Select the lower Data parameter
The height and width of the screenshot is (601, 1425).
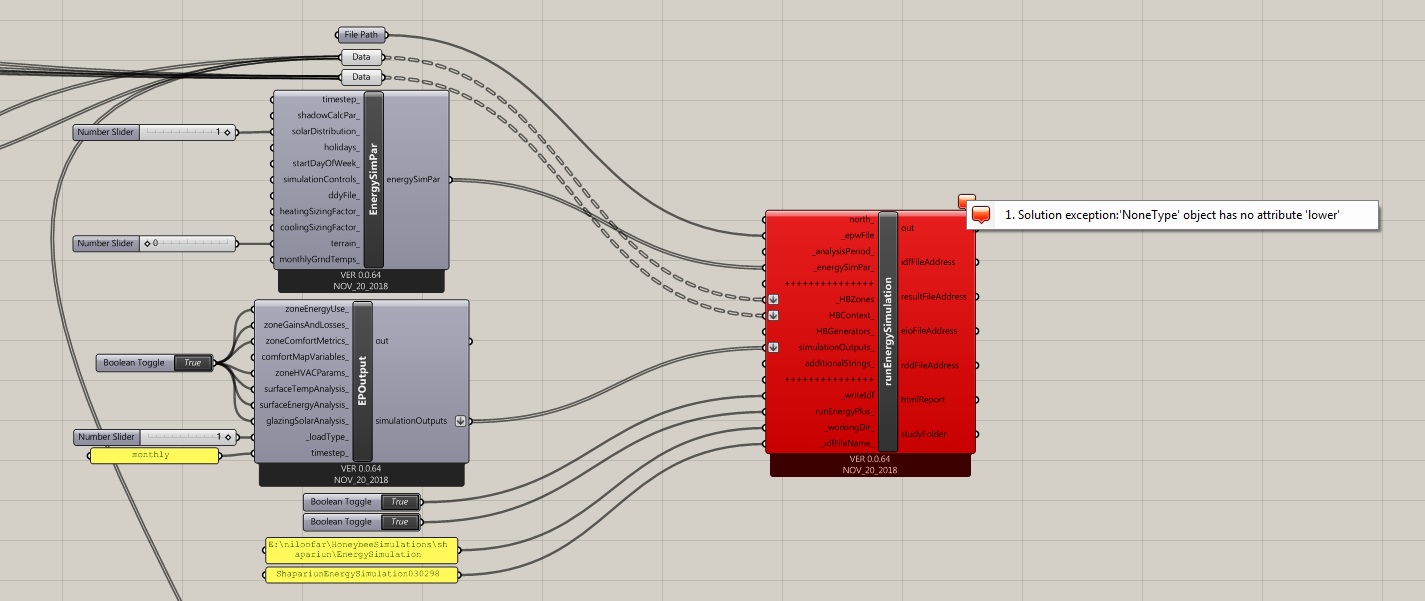click(361, 77)
